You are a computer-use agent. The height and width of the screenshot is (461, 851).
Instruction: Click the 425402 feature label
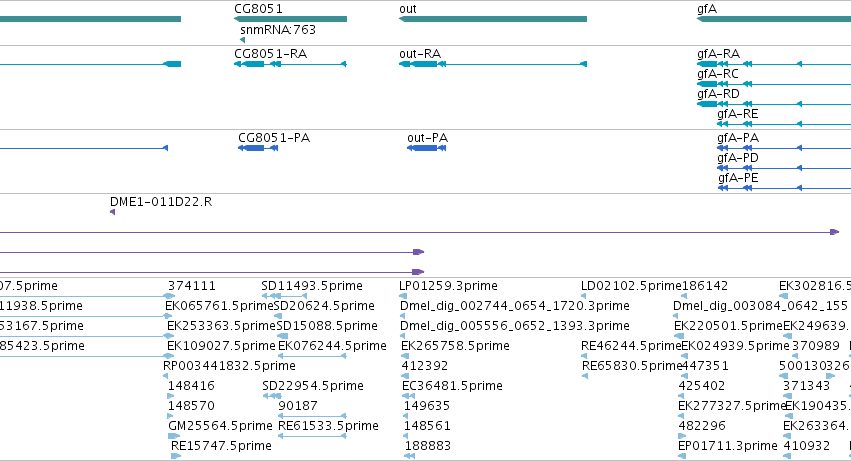(x=702, y=387)
